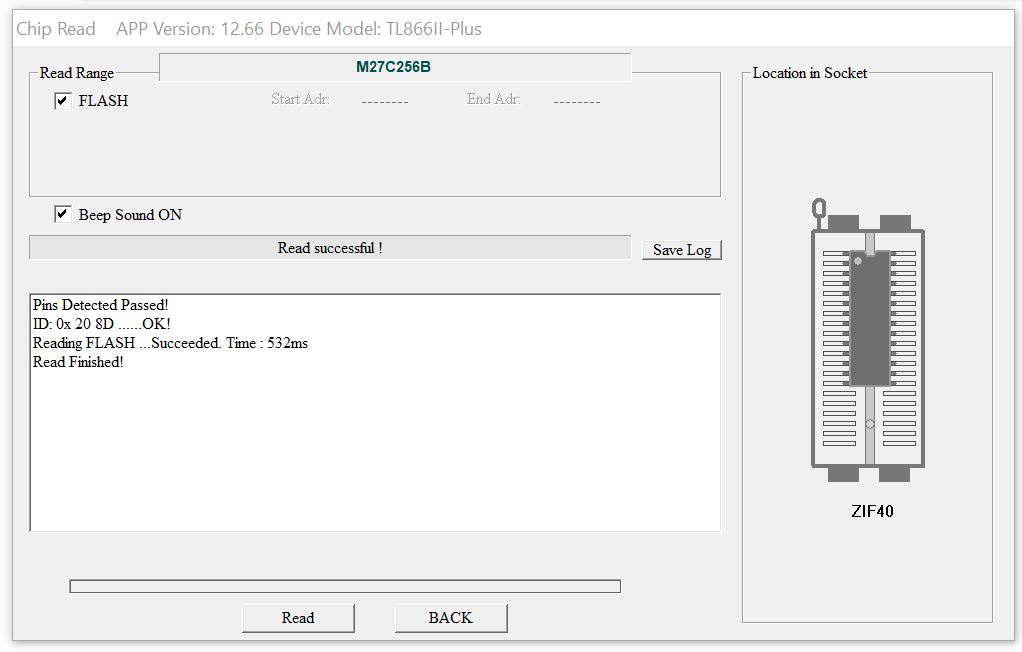The height and width of the screenshot is (652, 1022).
Task: Click the FLASH checkbox label text
Action: [103, 101]
